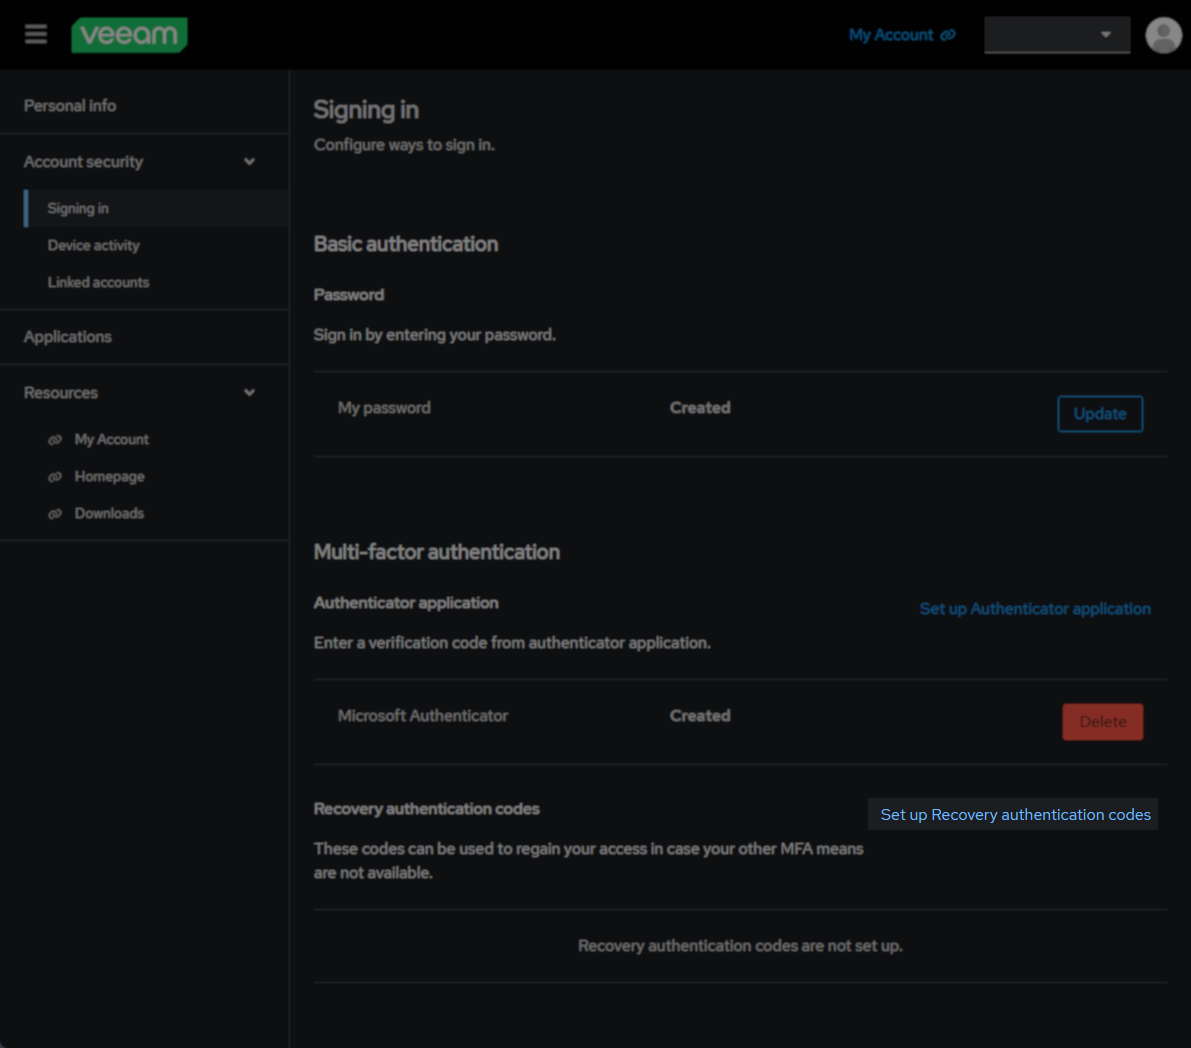Open My Account link in header
1191x1048 pixels.
point(891,35)
